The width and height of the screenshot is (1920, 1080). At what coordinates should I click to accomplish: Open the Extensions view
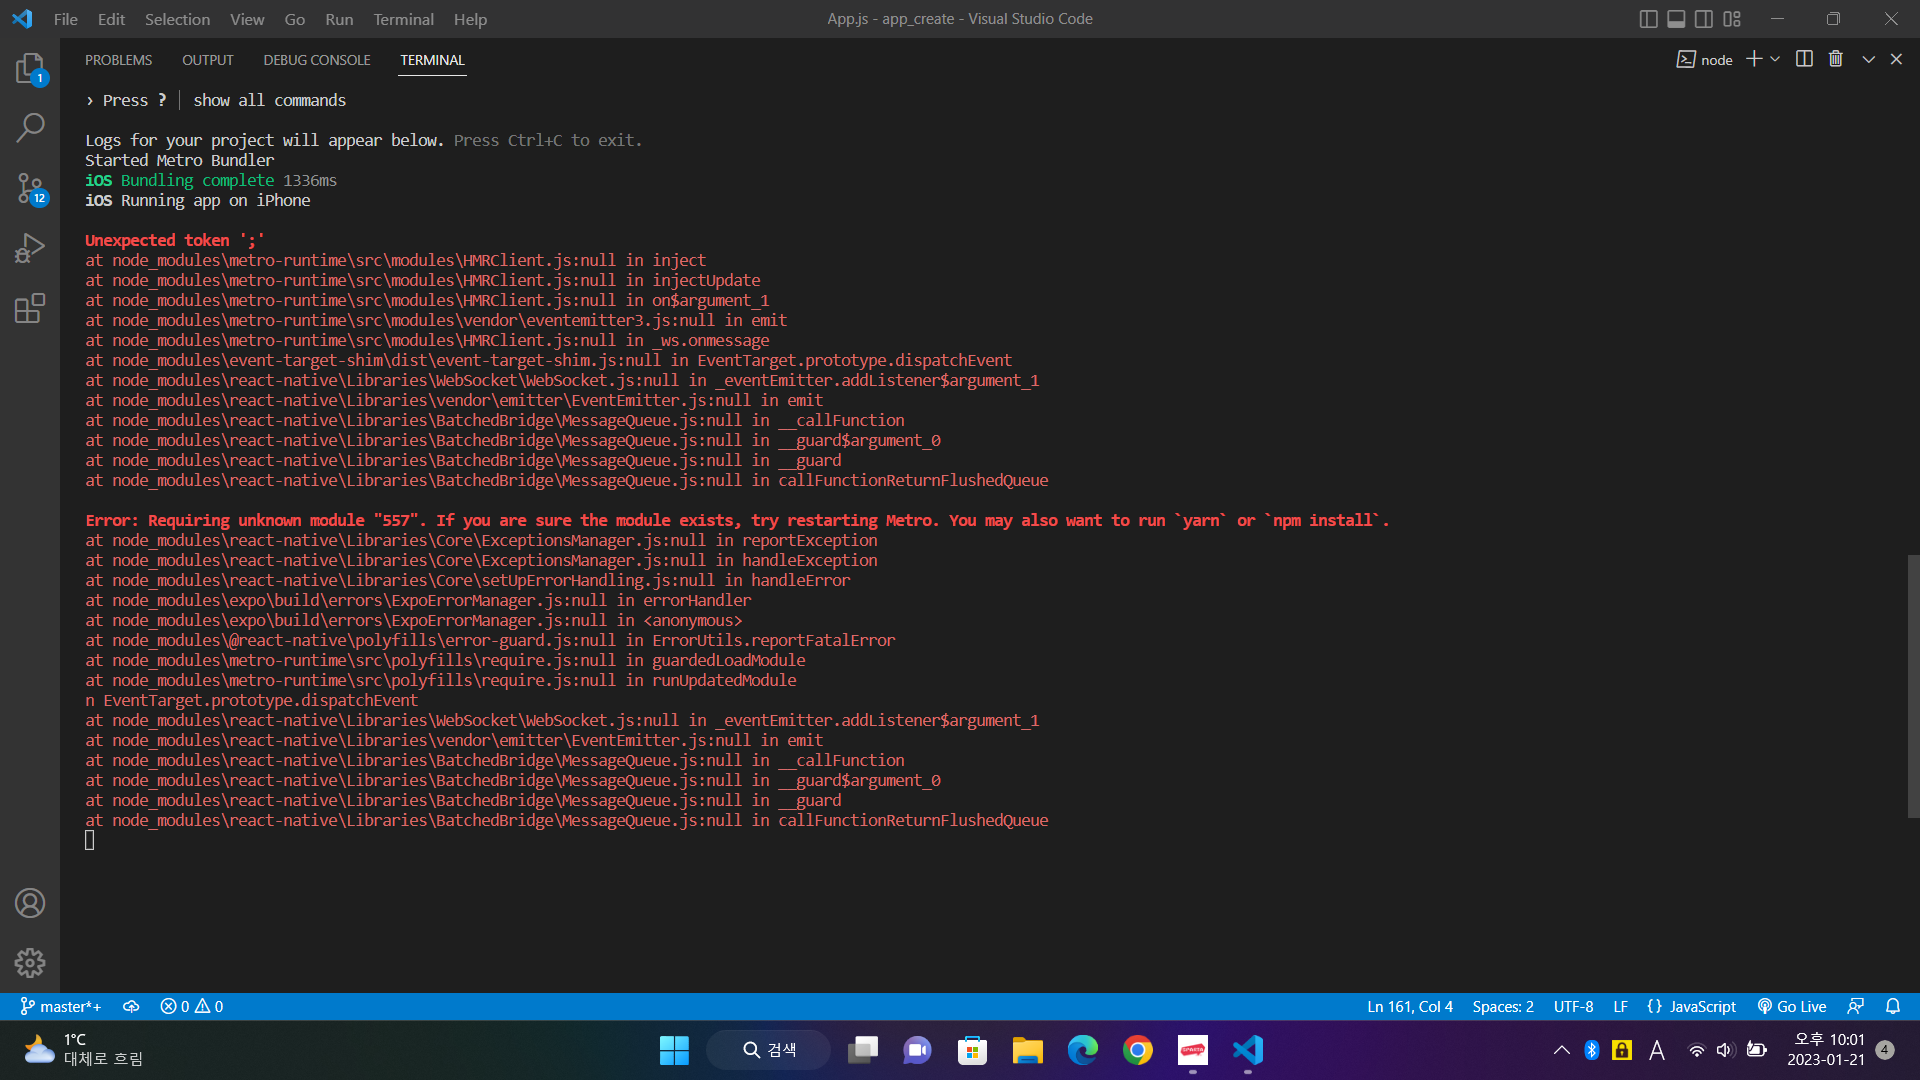(30, 308)
